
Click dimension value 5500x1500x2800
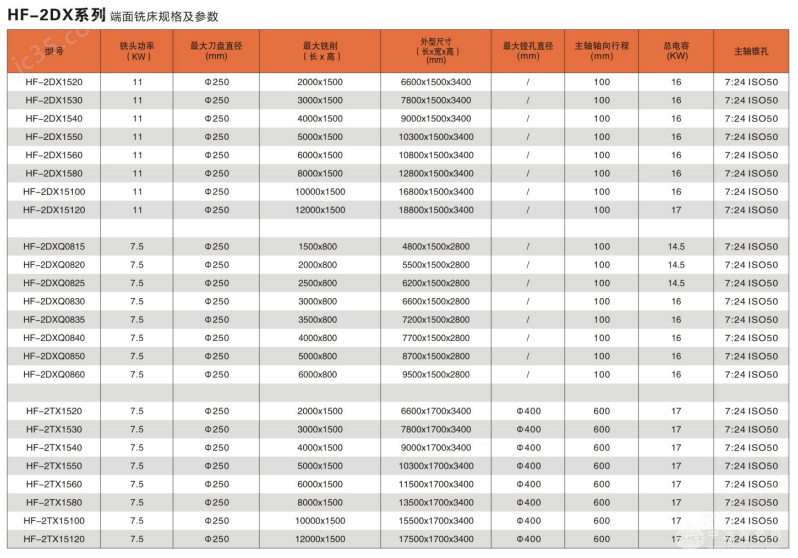[436, 265]
